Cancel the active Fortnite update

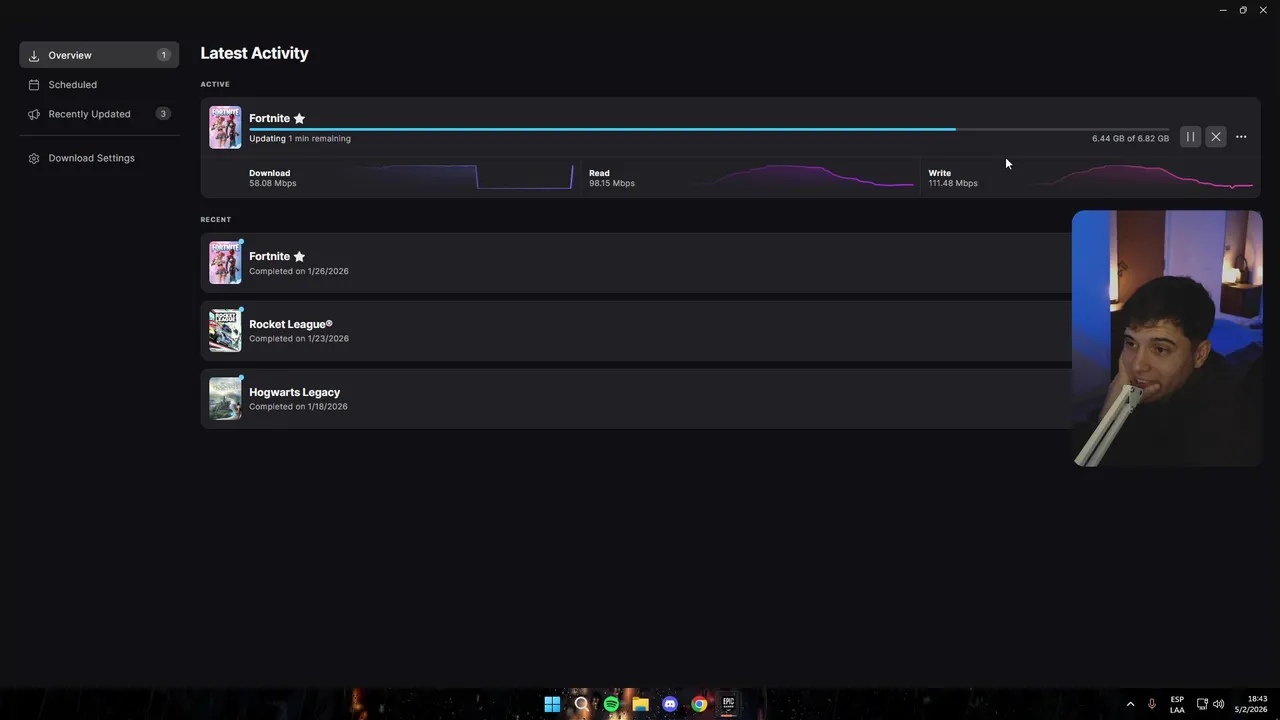tap(1215, 137)
